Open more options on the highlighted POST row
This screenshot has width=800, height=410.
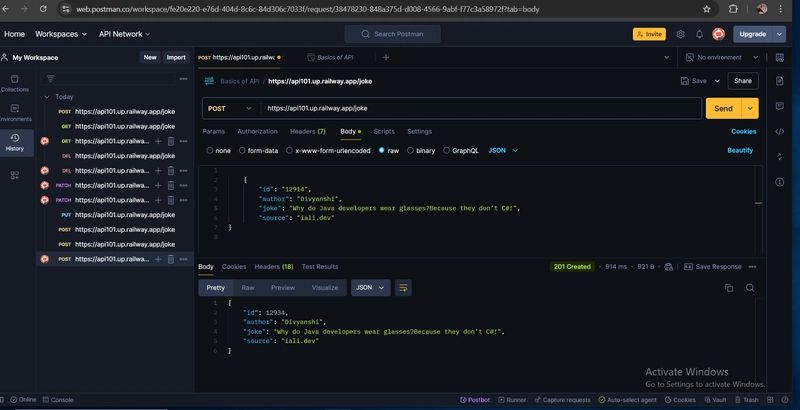pos(183,259)
